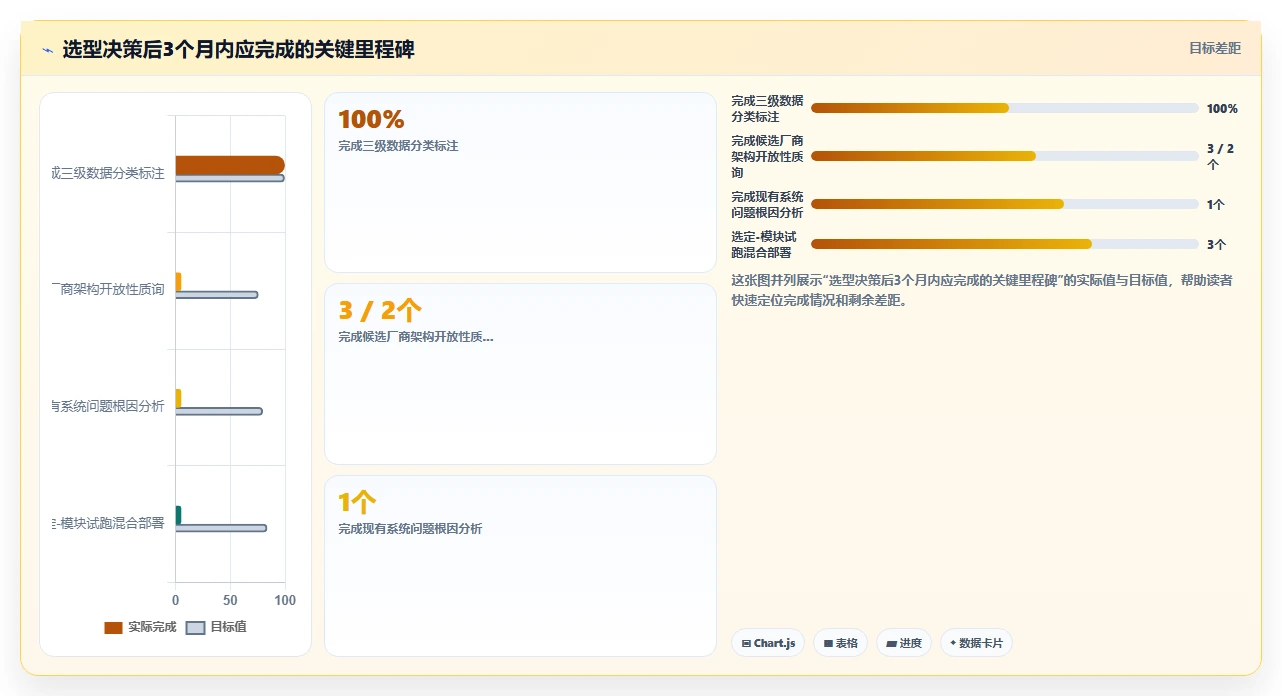Click the grey target bar for 系统问题根因分析
The height and width of the screenshot is (696, 1282).
click(219, 411)
